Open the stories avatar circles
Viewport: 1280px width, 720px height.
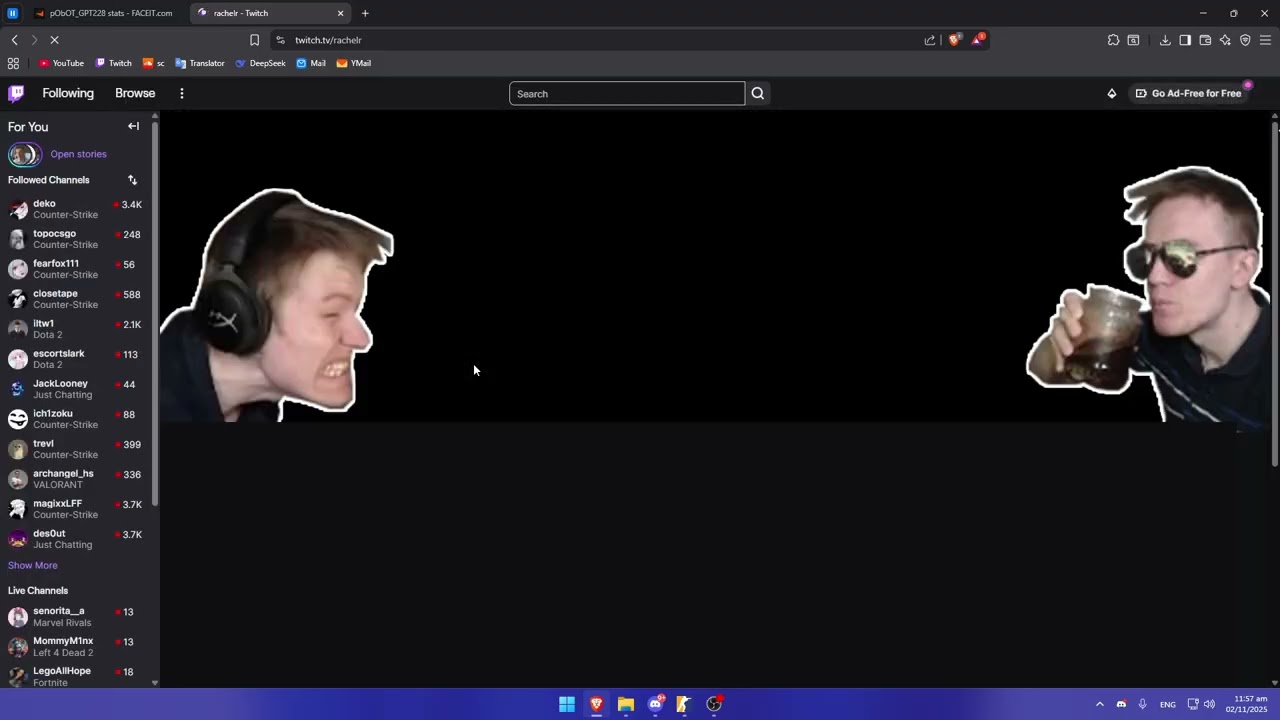coord(25,154)
